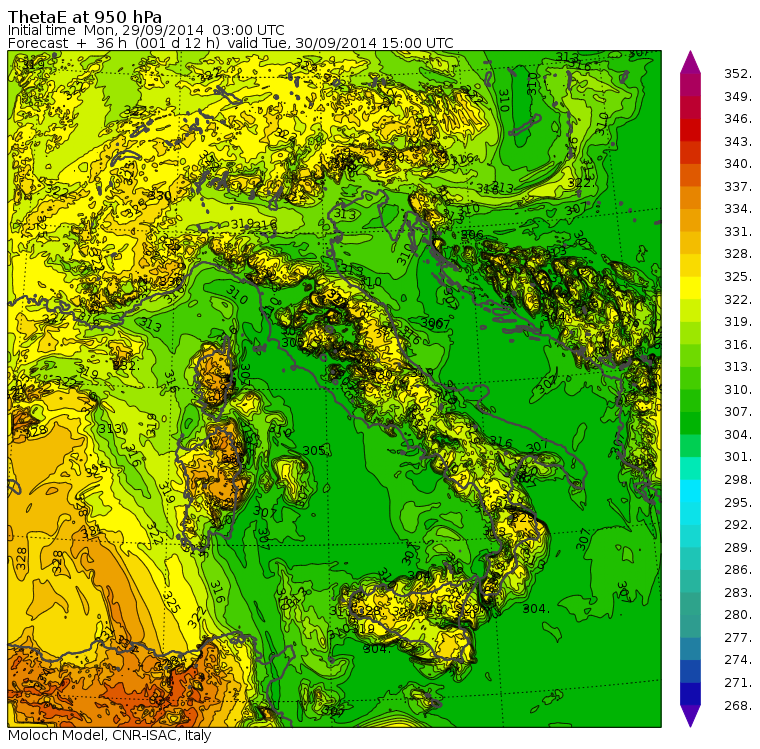Viewport: 760px width, 749px height.
Task: Click the legend value "334."
Action: 738,209
